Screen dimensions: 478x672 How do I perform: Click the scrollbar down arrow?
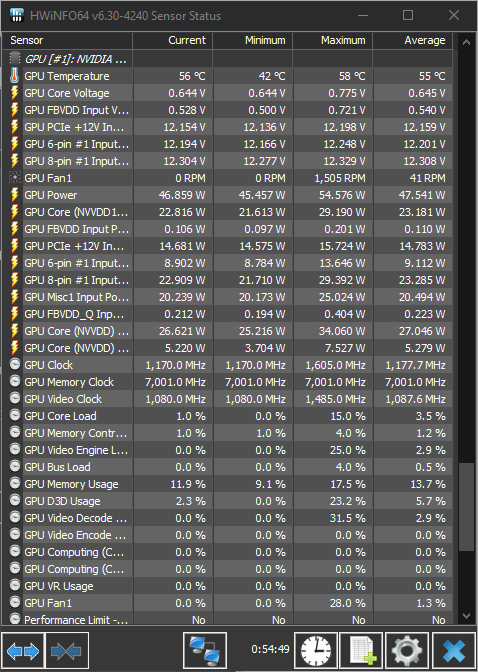[466, 616]
